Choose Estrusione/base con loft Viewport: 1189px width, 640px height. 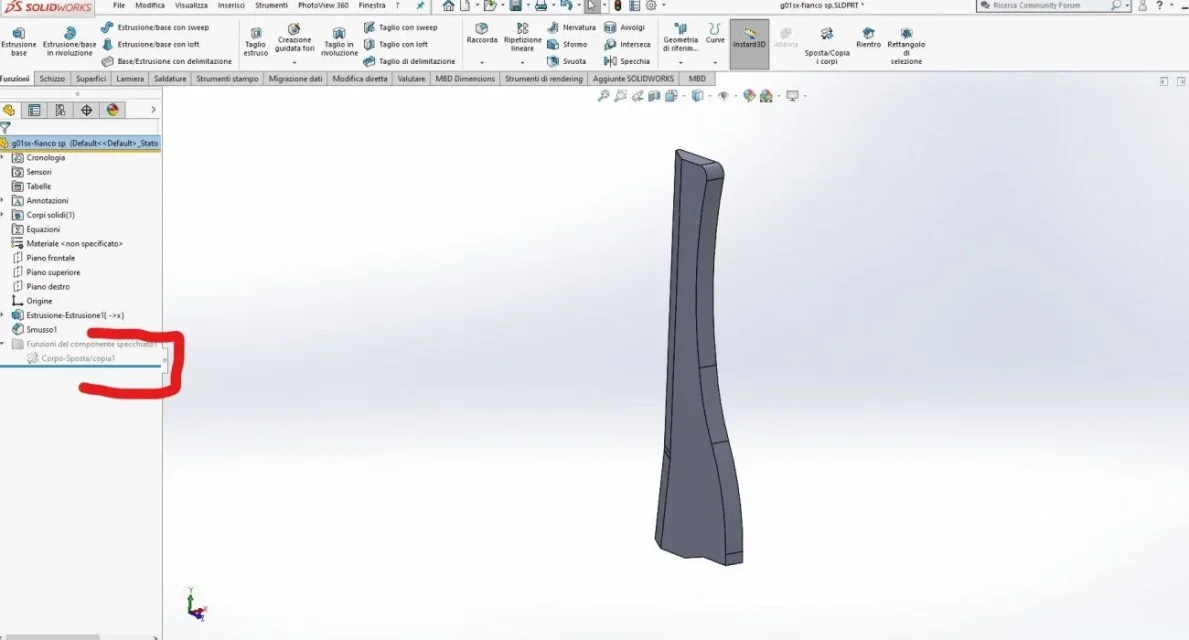150,44
